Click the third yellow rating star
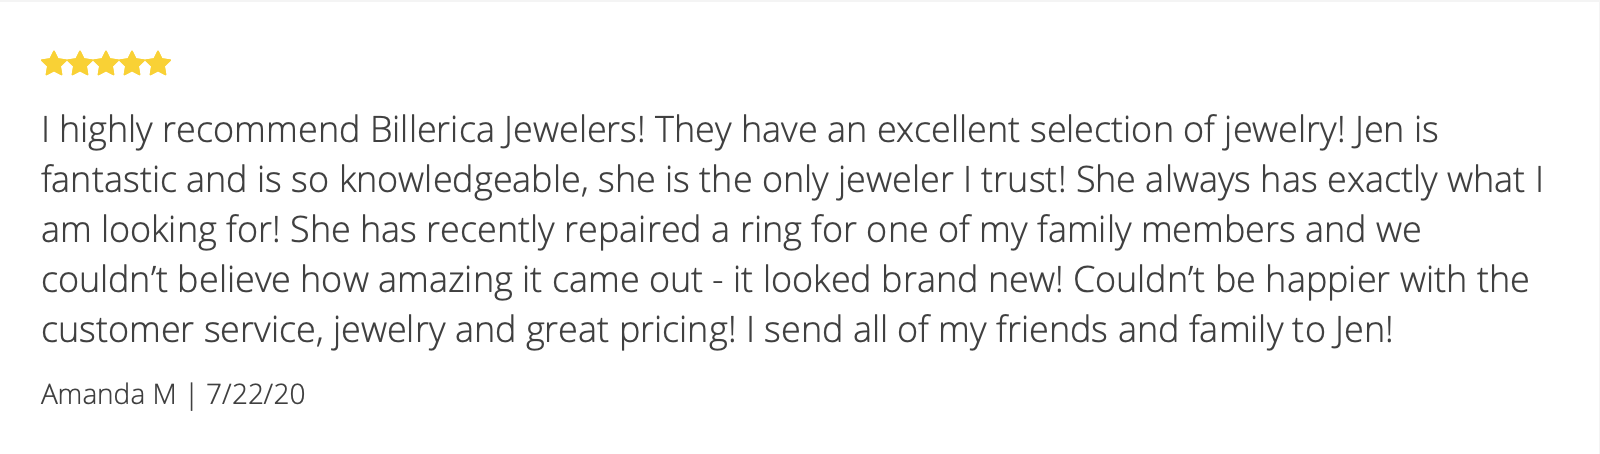 106,65
